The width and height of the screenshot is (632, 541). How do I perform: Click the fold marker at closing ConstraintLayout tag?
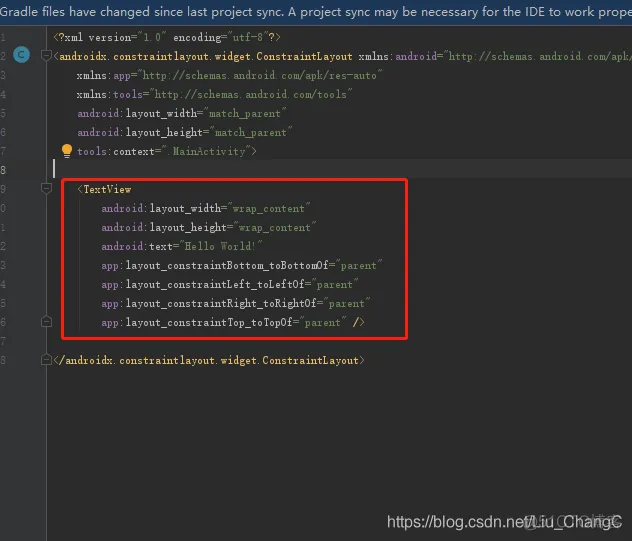(46, 360)
